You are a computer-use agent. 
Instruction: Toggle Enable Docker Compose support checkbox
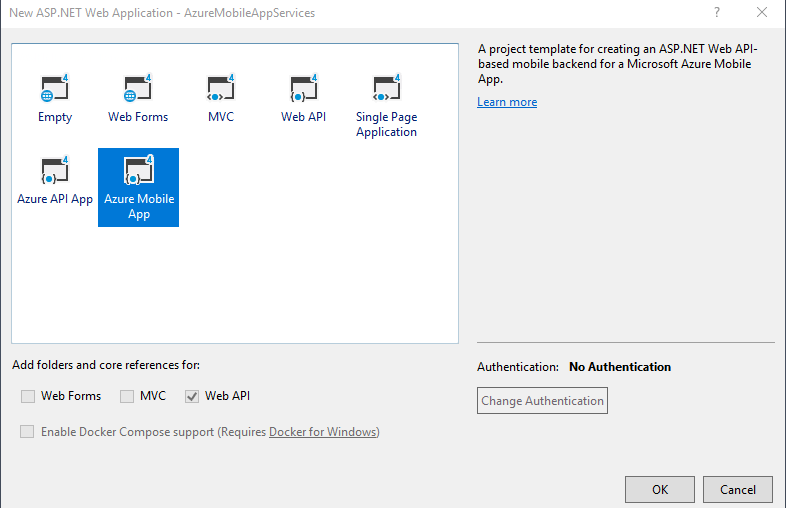pos(27,432)
